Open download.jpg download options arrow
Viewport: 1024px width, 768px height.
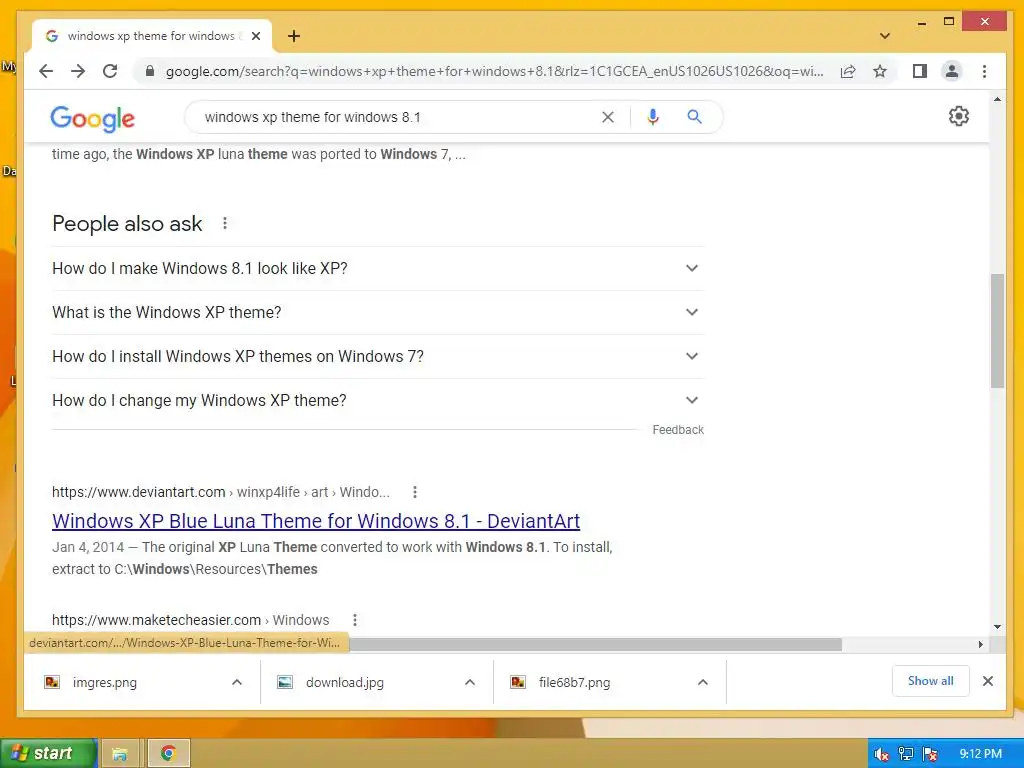470,682
